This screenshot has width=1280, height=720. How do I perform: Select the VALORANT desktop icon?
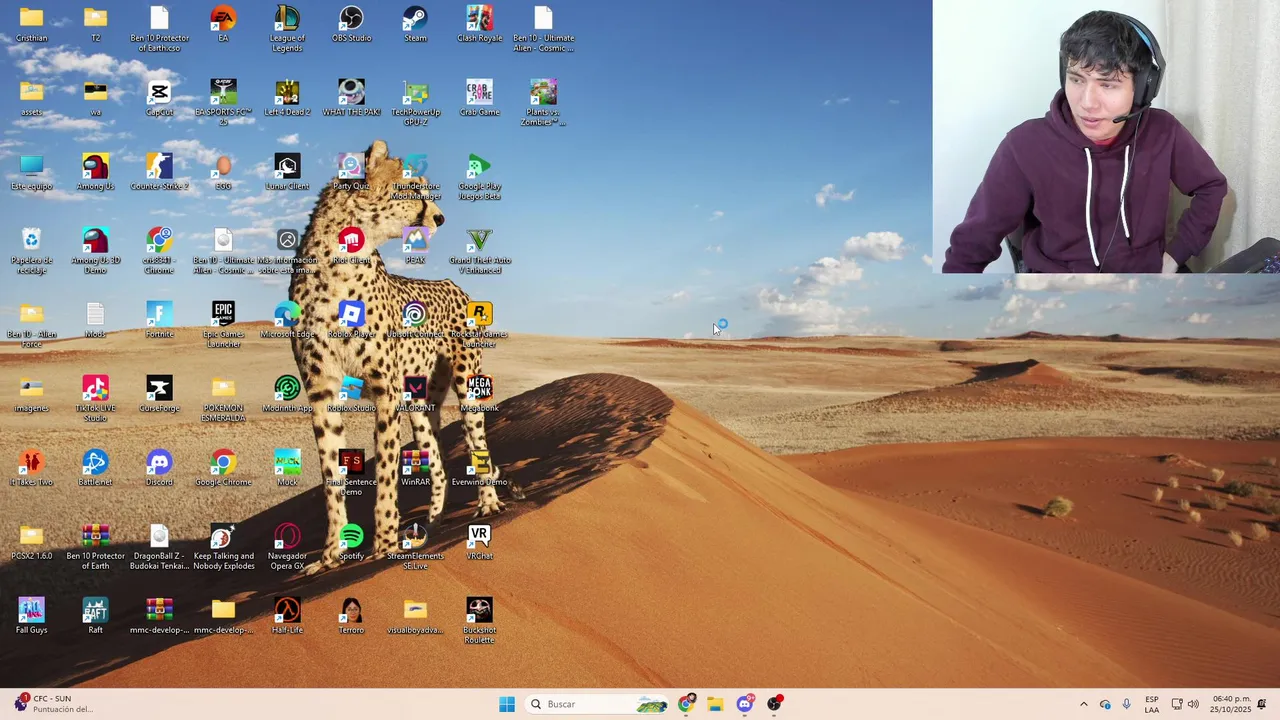[415, 394]
